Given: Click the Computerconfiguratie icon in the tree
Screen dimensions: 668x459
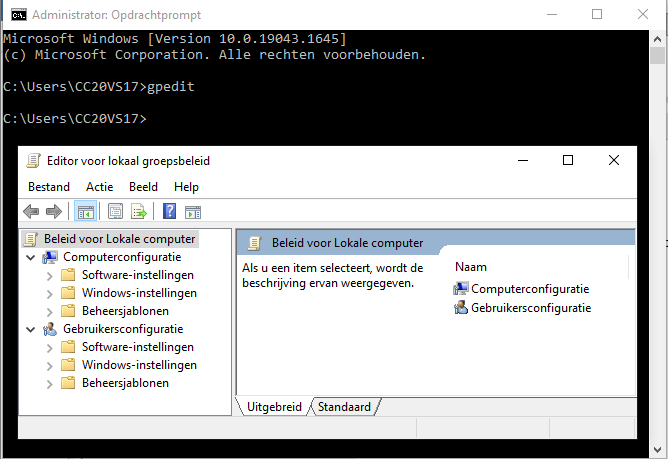Looking at the screenshot, I should tap(50, 257).
